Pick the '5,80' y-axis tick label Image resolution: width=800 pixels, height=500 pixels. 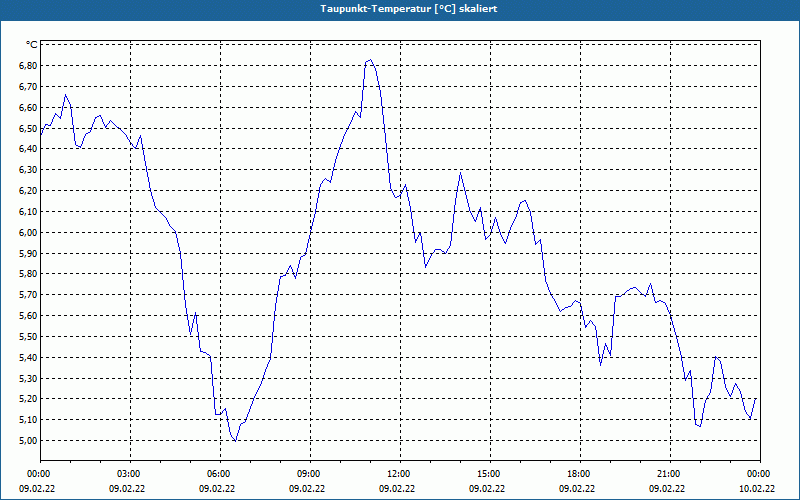point(28,274)
